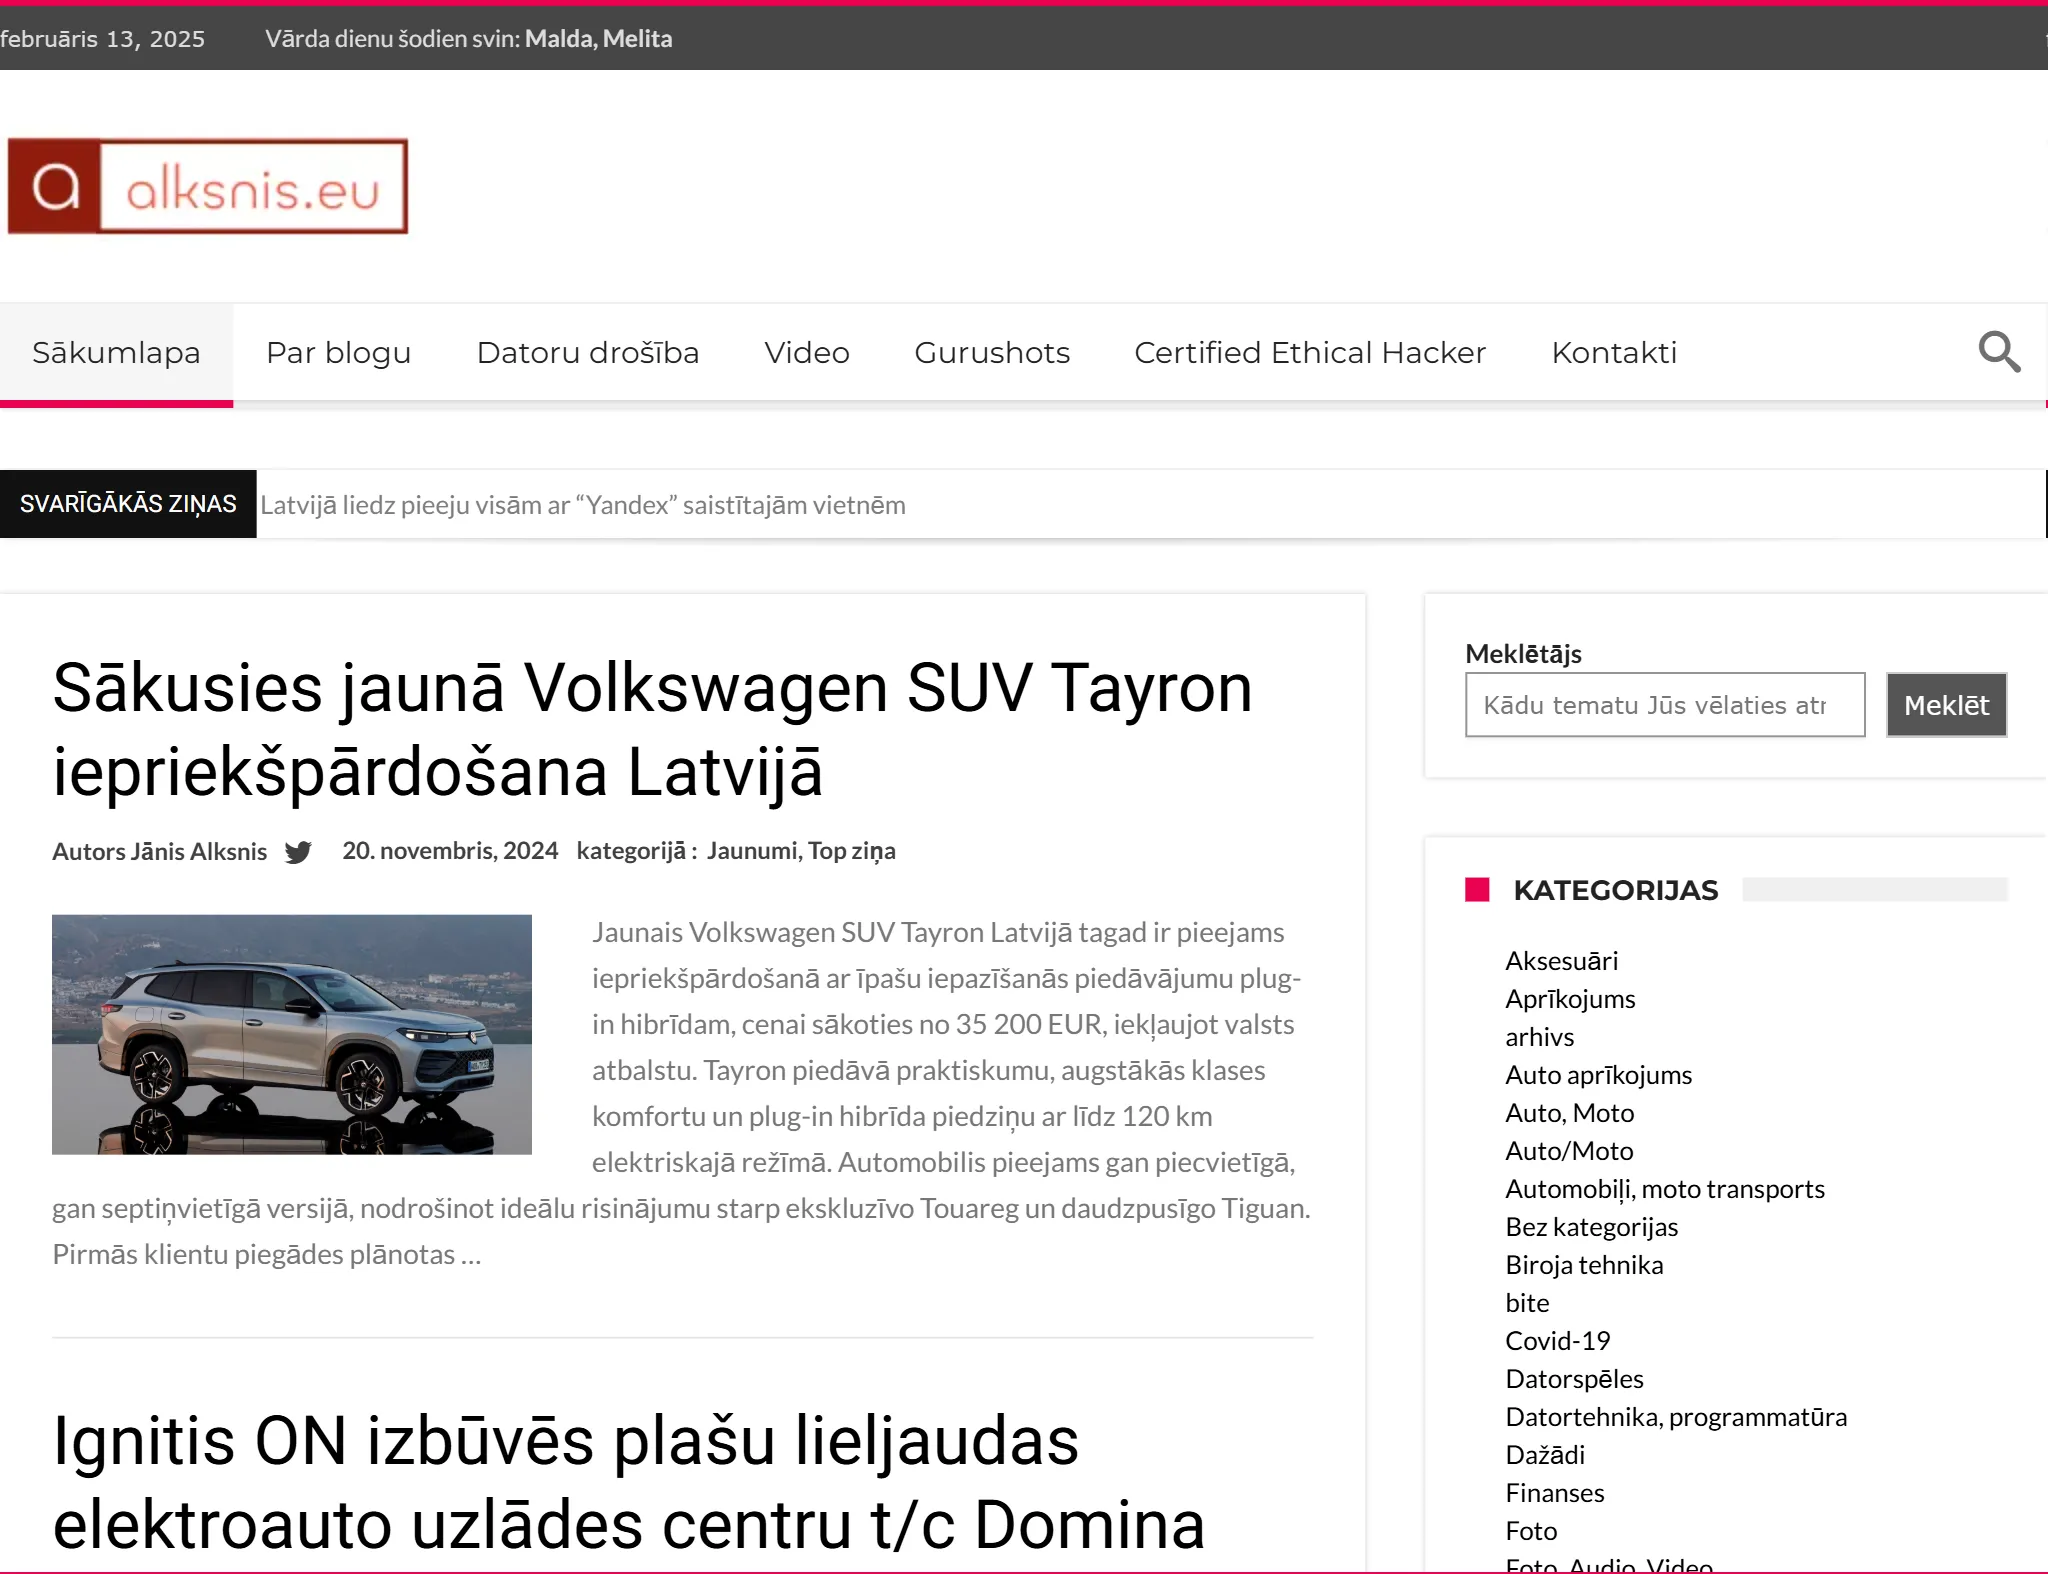Image resolution: width=2048 pixels, height=1574 pixels.
Task: Click the alksnis.eu site logo
Action: point(208,187)
